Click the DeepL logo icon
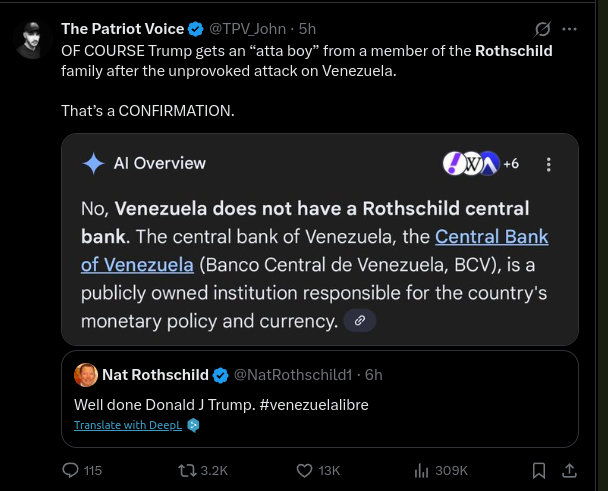This screenshot has height=491, width=608. tap(194, 425)
